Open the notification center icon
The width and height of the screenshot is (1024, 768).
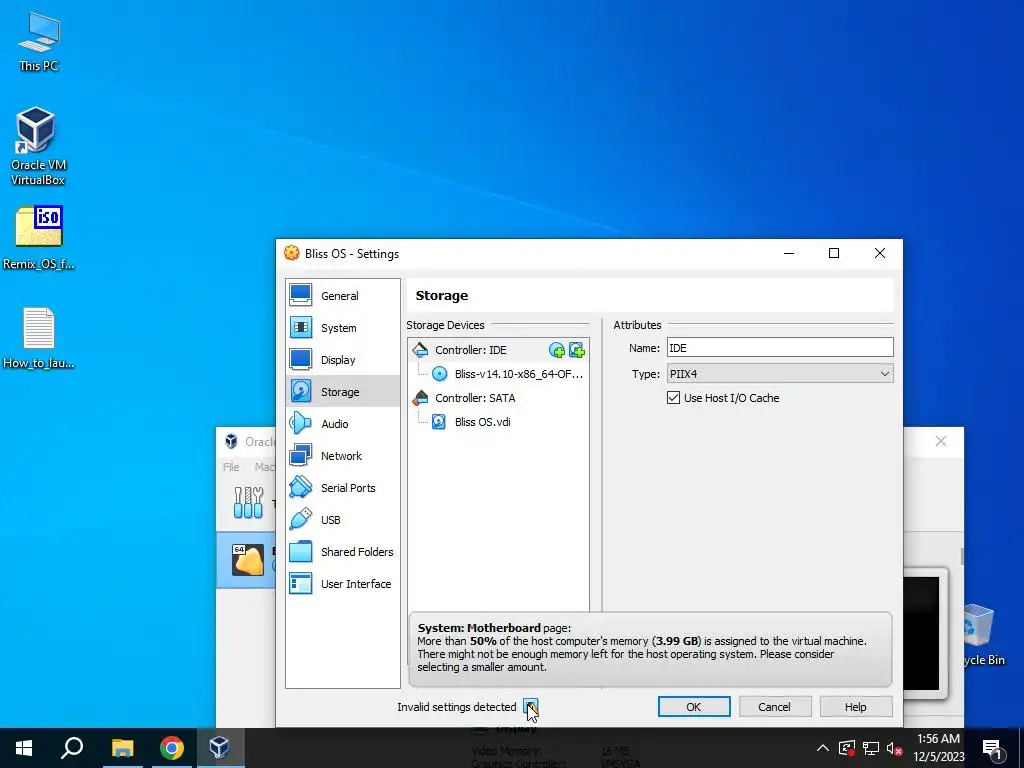click(x=991, y=748)
